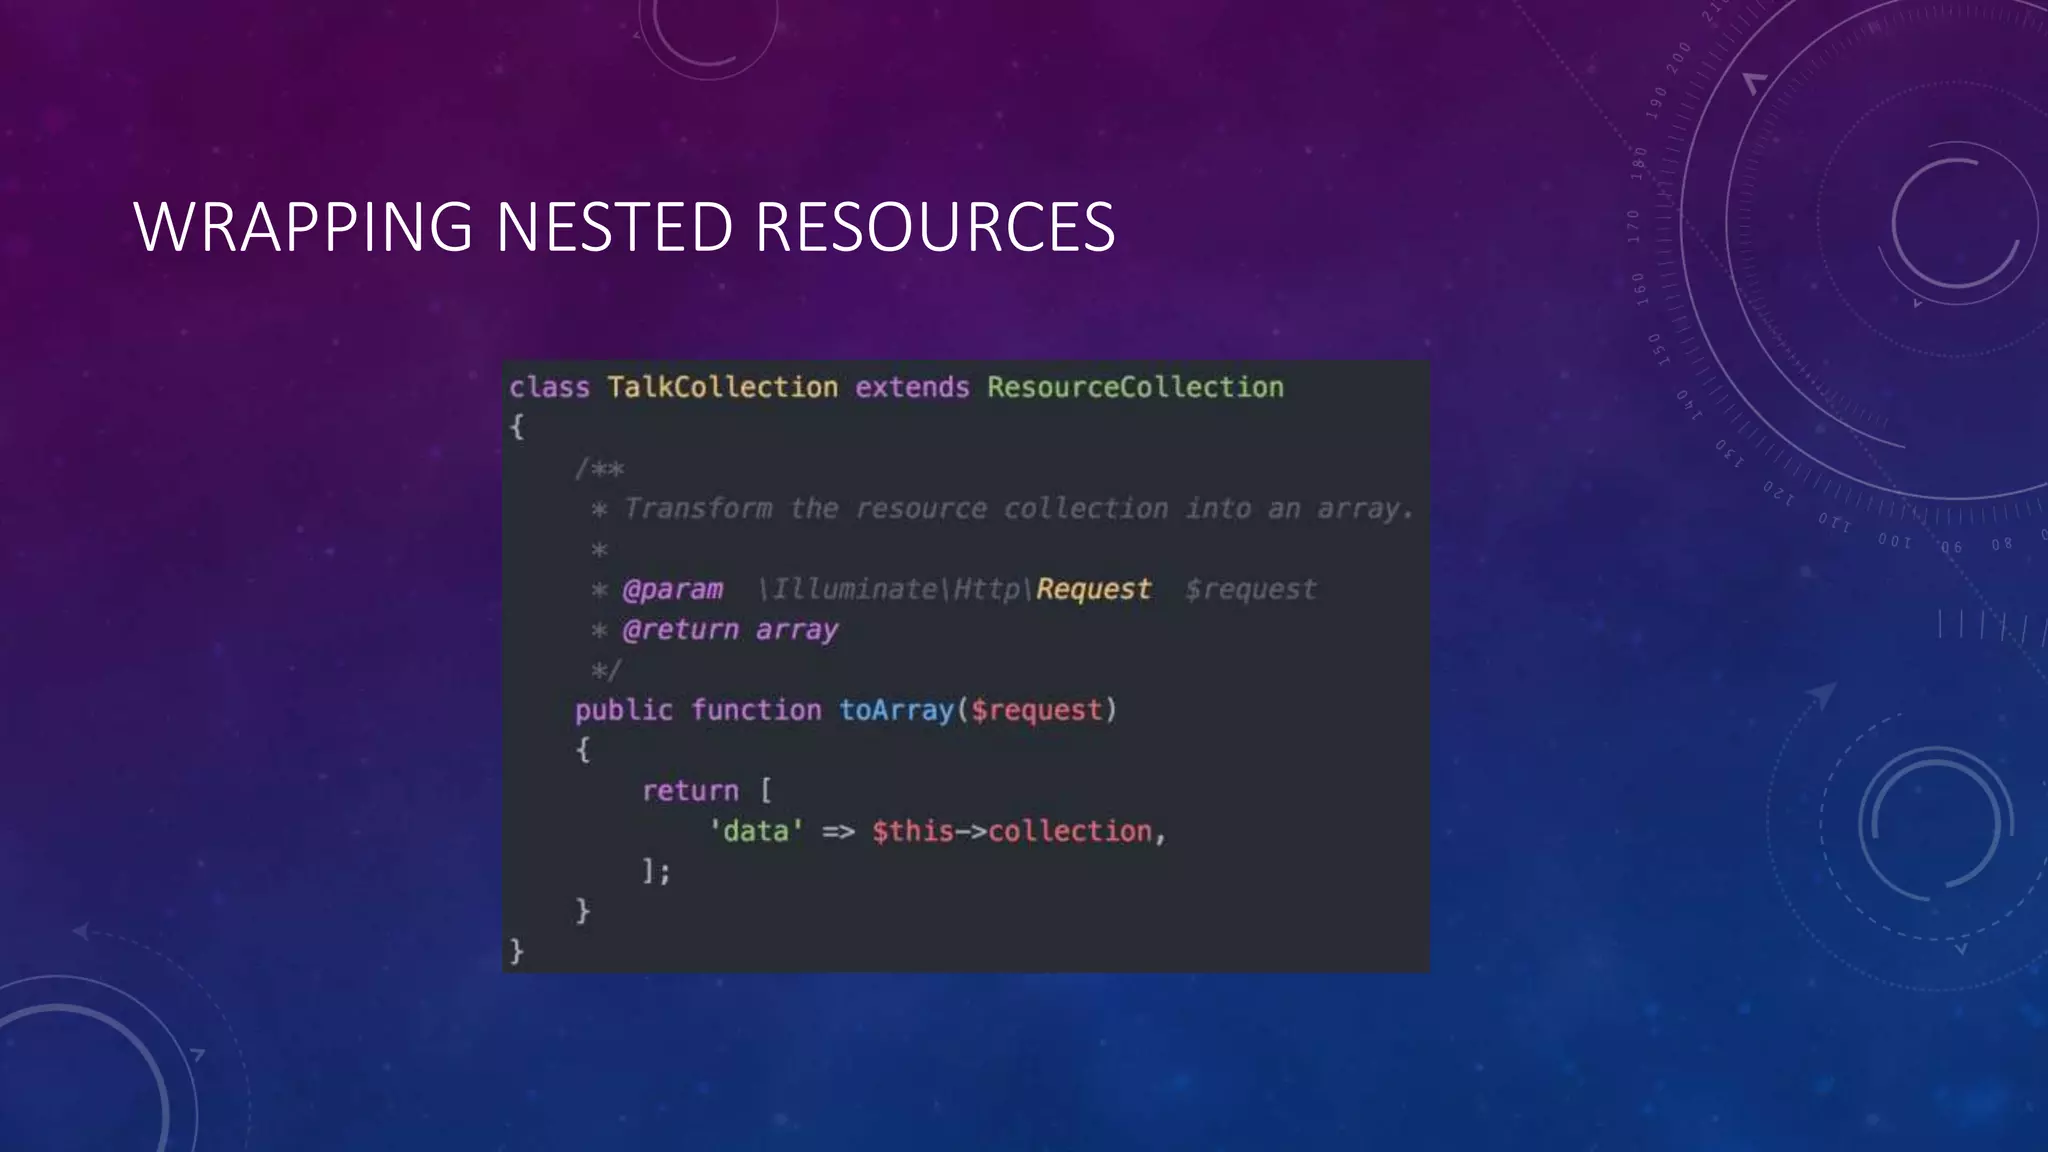
Task: Click the highlighted 'Request' type in docblock
Action: point(1093,589)
